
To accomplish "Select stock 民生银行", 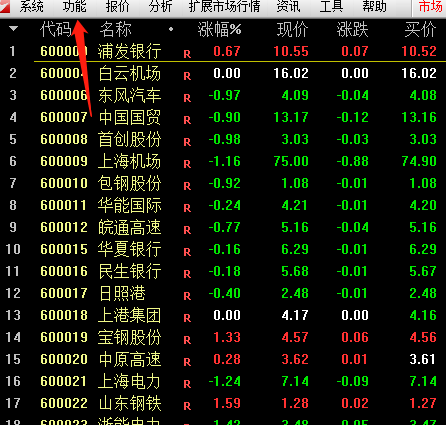I will tap(130, 271).
